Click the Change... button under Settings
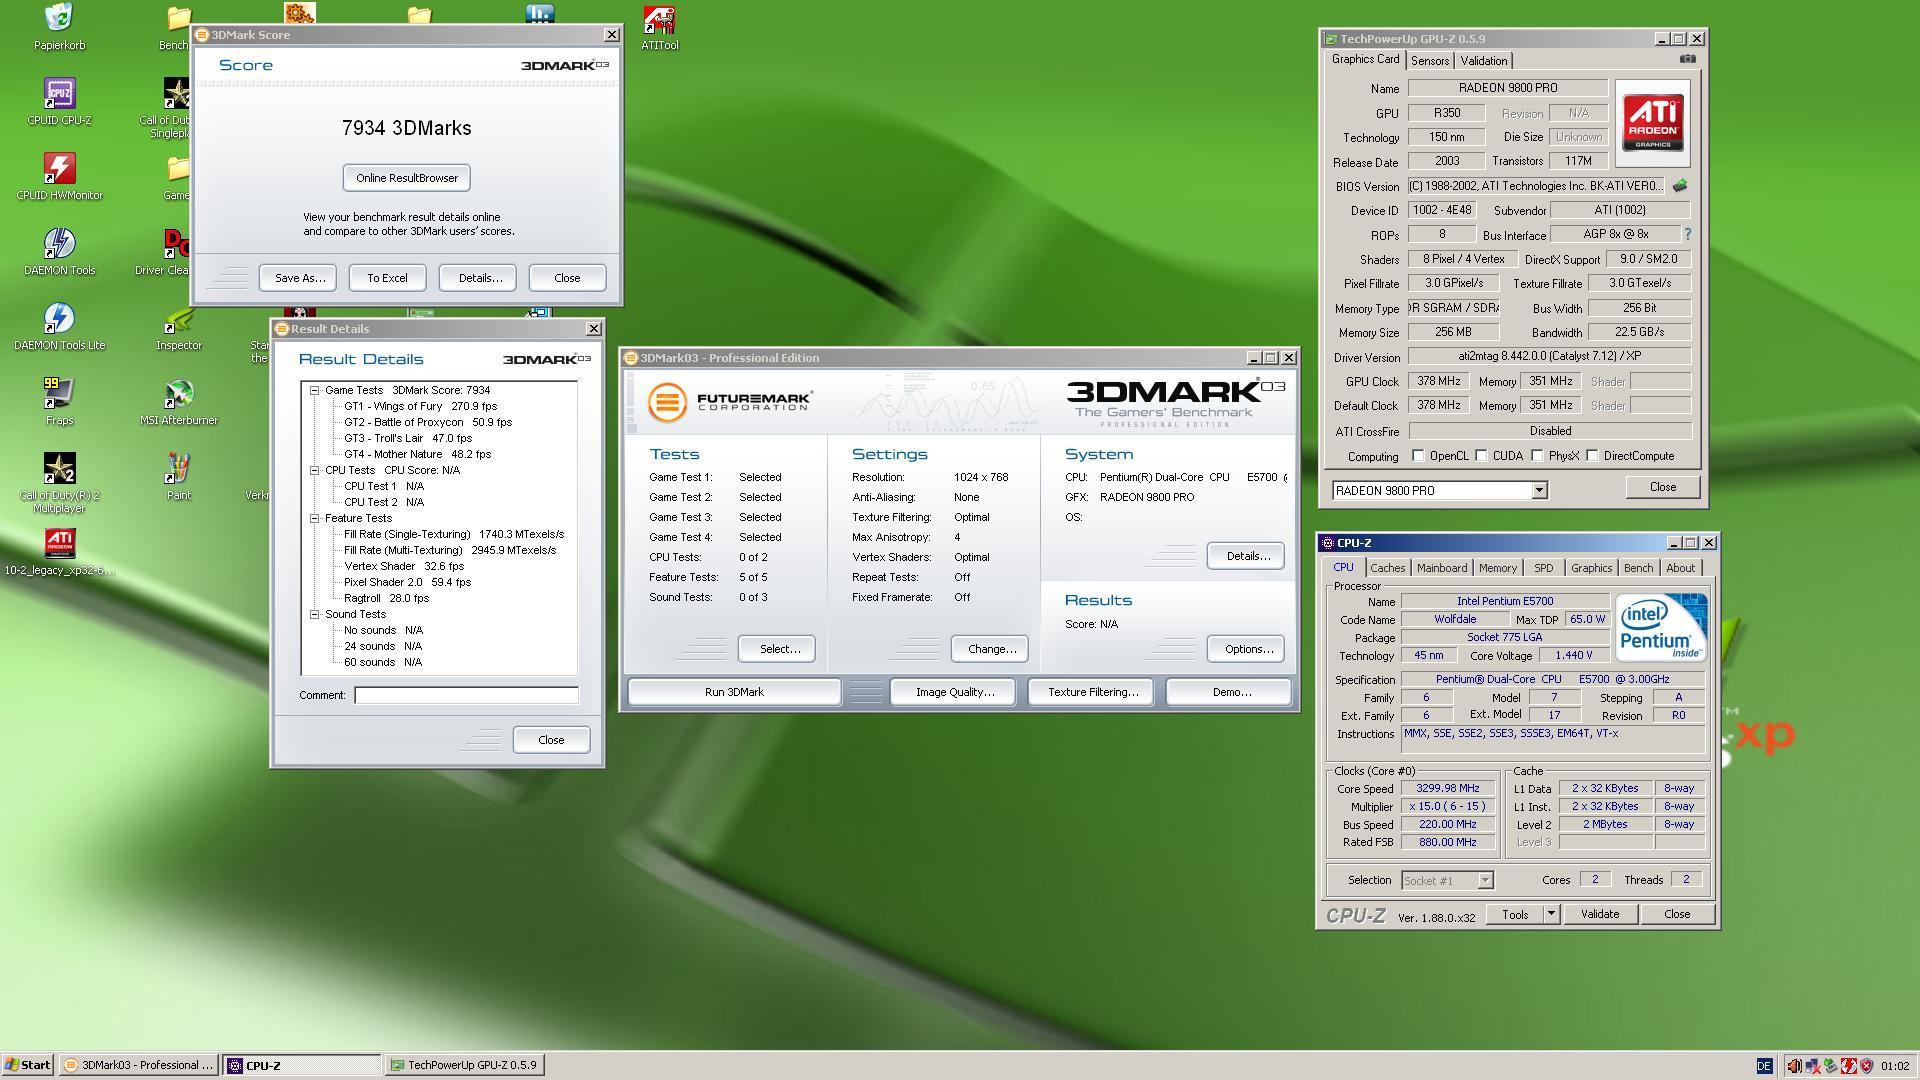Viewport: 1920px width, 1080px height. click(x=990, y=649)
